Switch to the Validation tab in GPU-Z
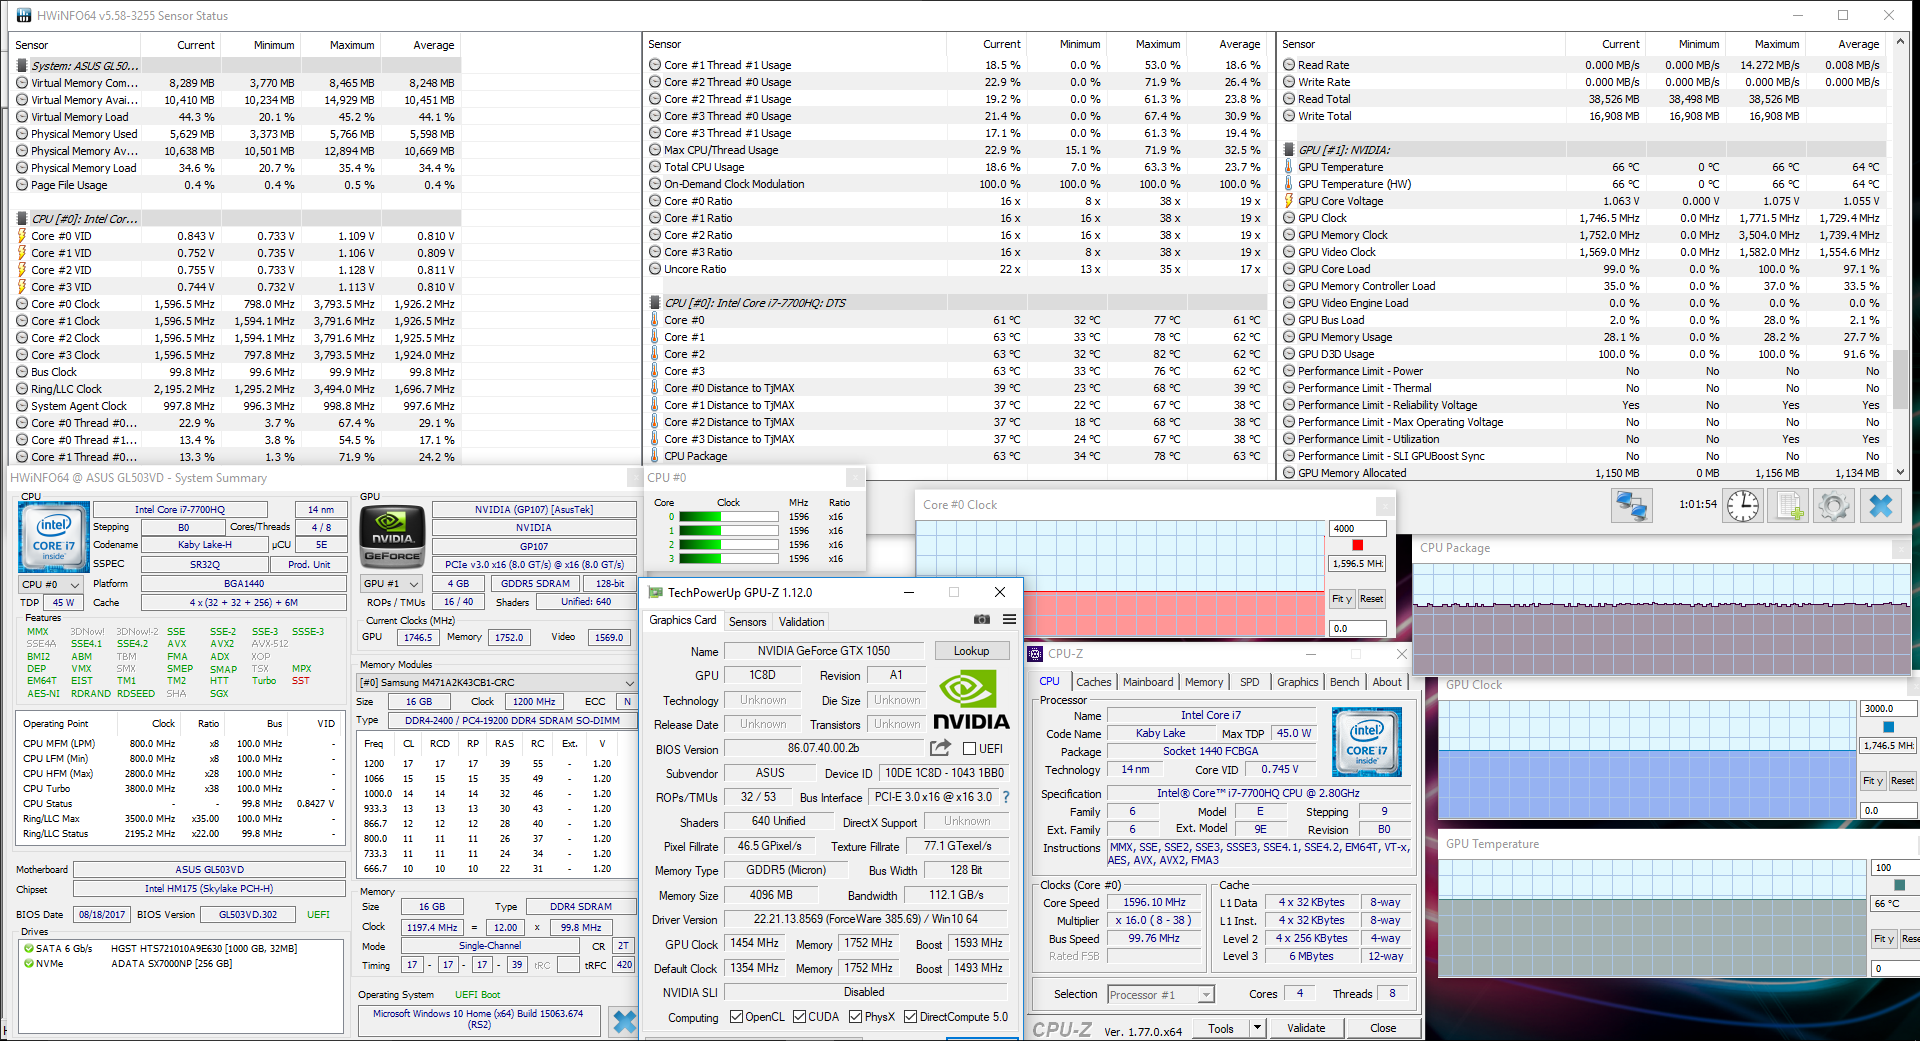This screenshot has height=1041, width=1920. (801, 622)
